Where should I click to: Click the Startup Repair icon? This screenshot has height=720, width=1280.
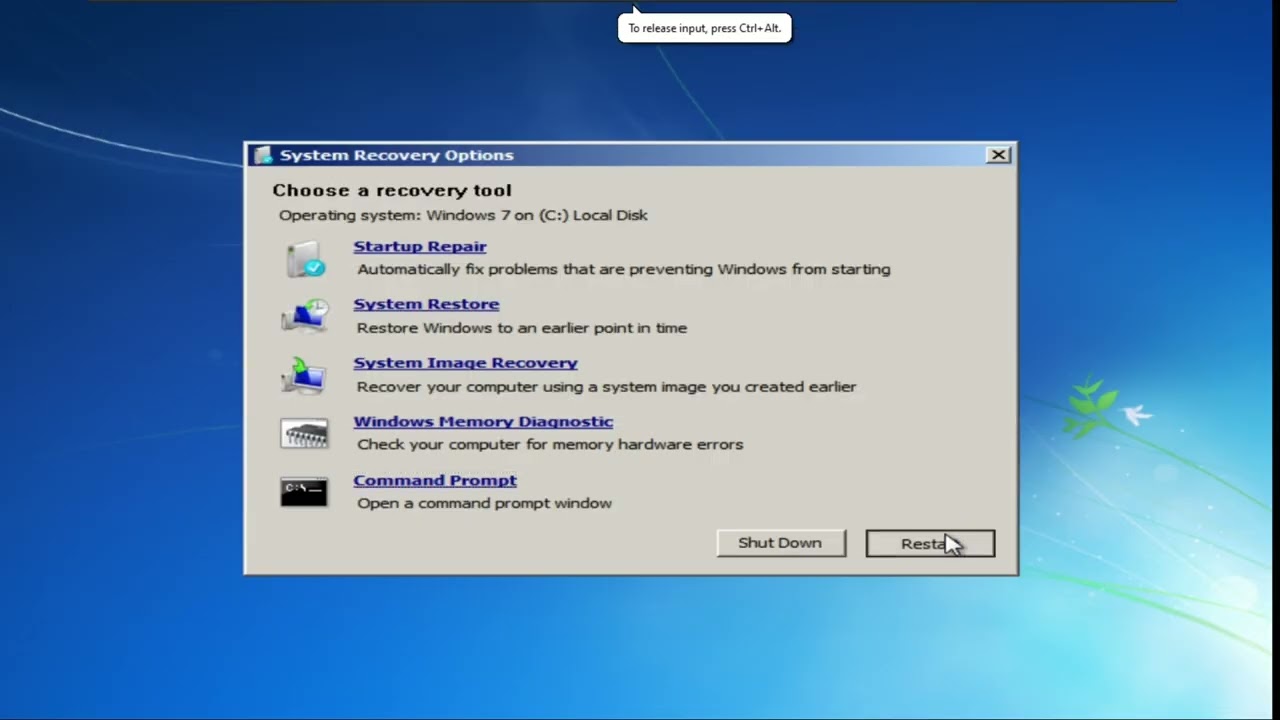(x=305, y=259)
